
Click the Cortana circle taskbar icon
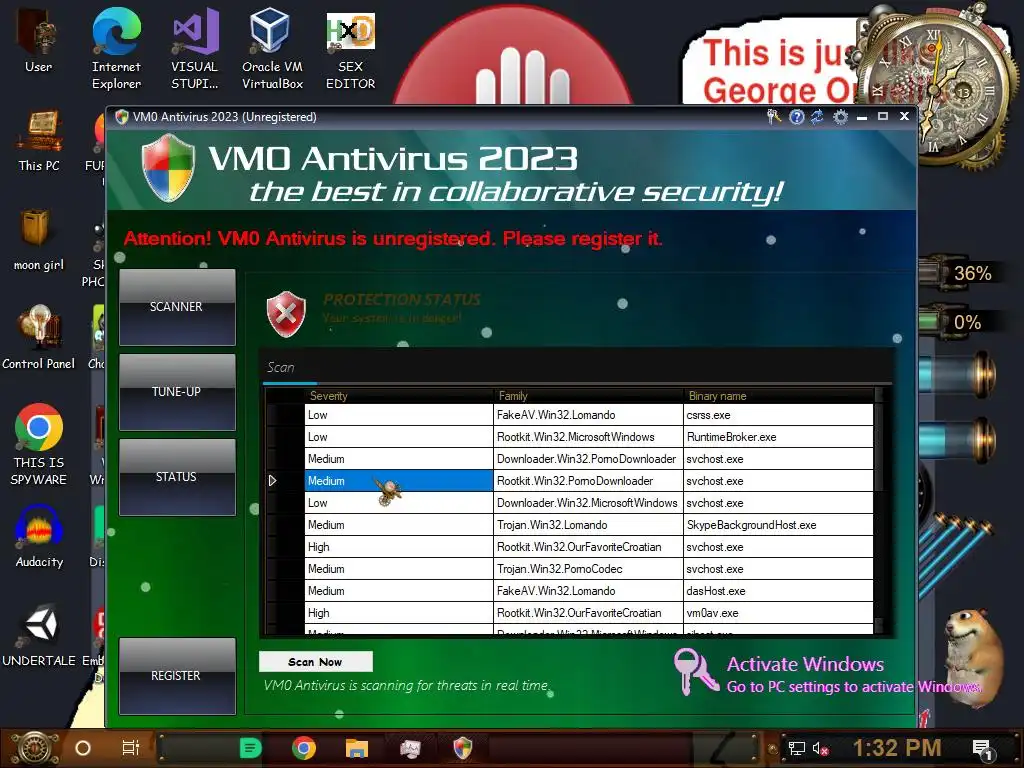pos(82,748)
